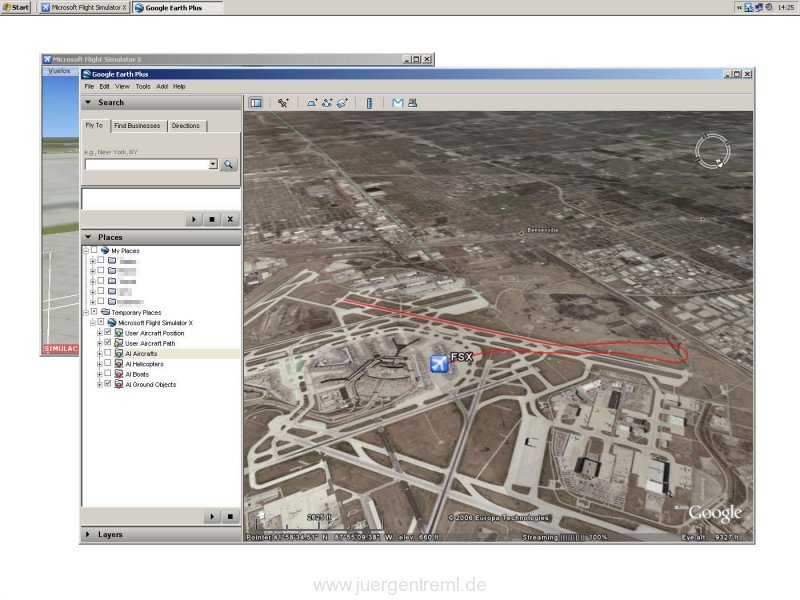Click the compass ring navigation control

click(x=712, y=151)
